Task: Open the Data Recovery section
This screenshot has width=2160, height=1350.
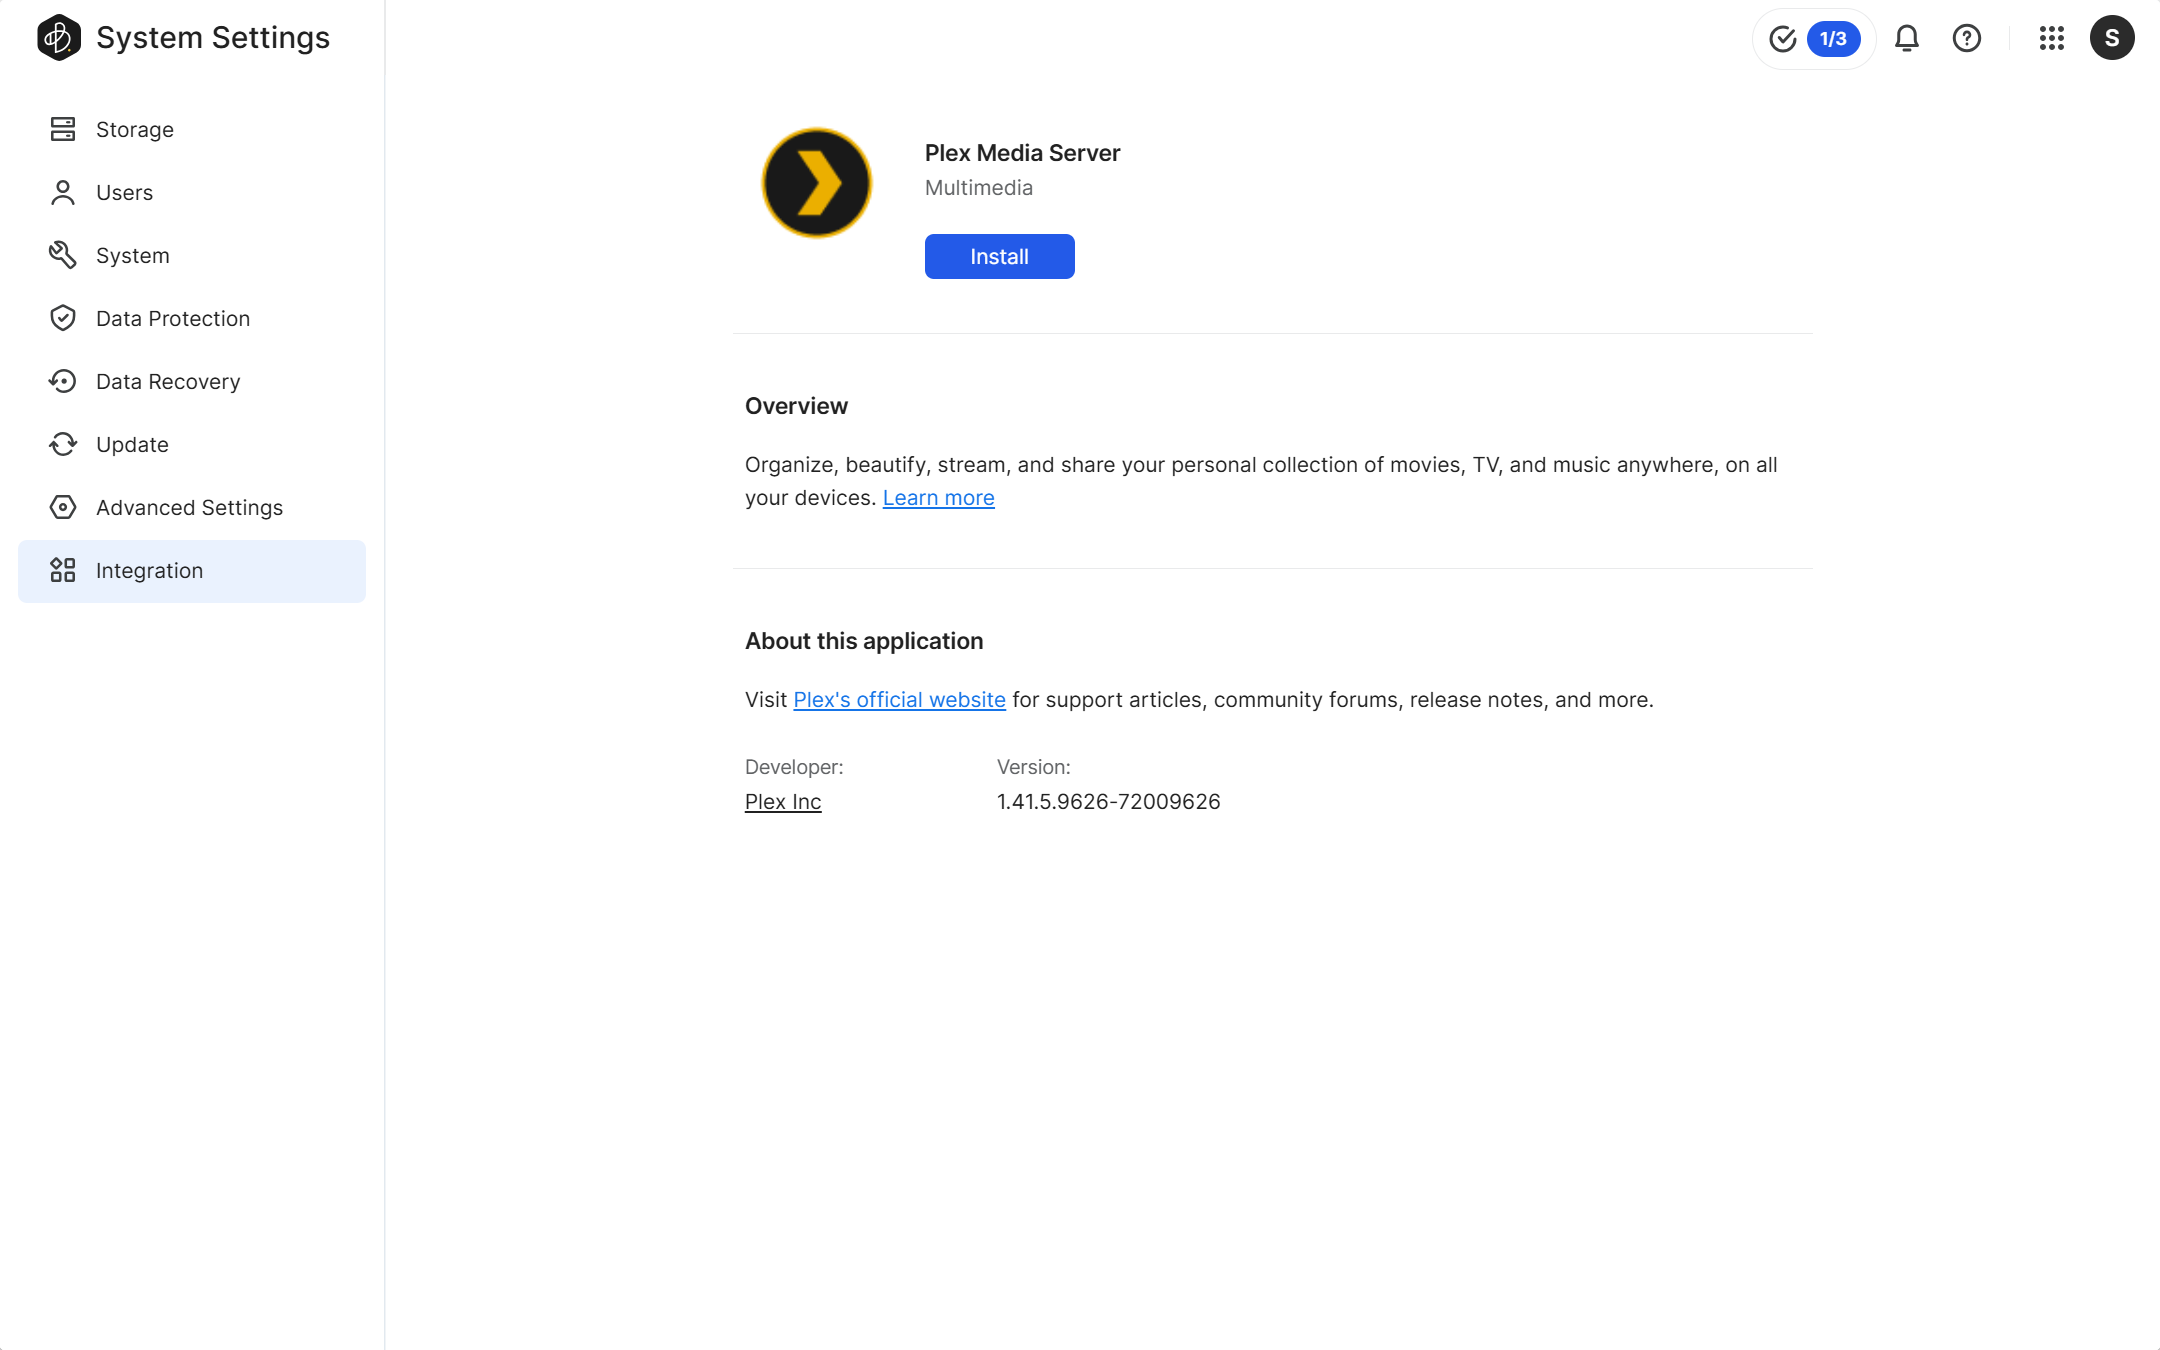Action: [x=168, y=381]
